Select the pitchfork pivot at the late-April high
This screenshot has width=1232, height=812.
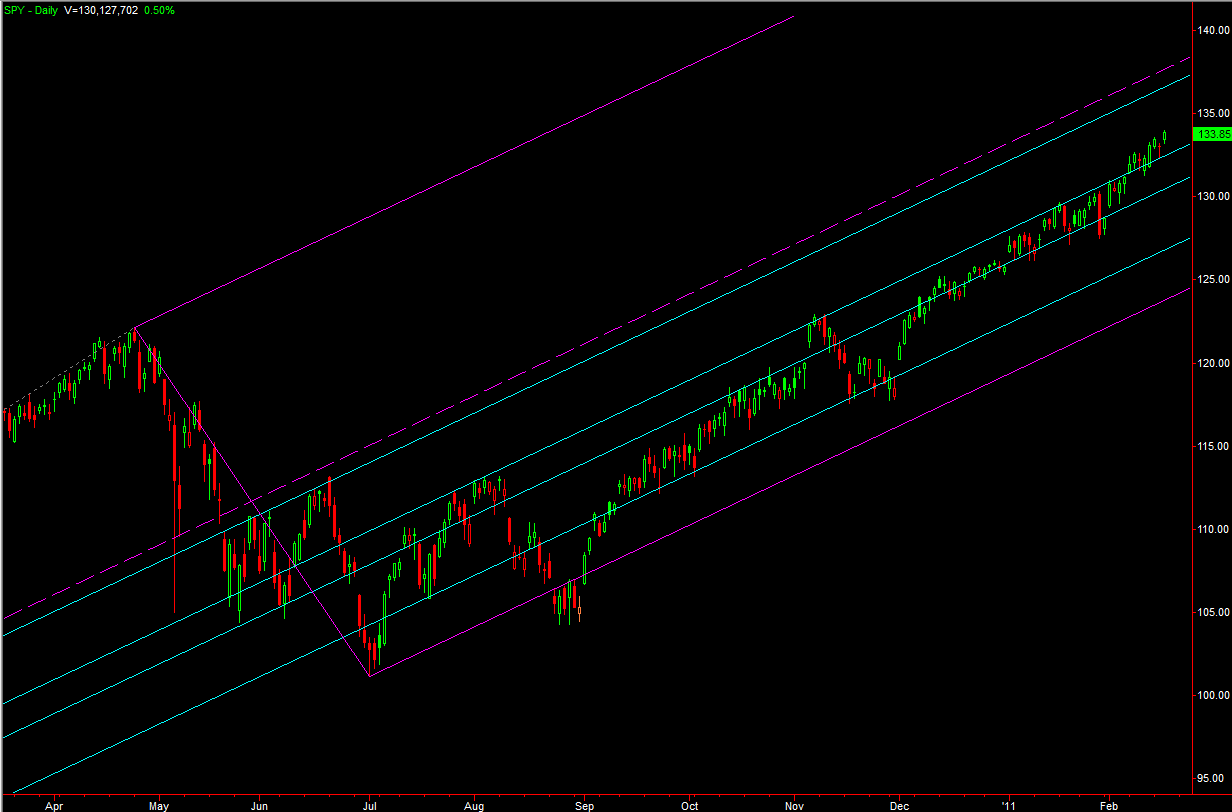click(x=136, y=326)
